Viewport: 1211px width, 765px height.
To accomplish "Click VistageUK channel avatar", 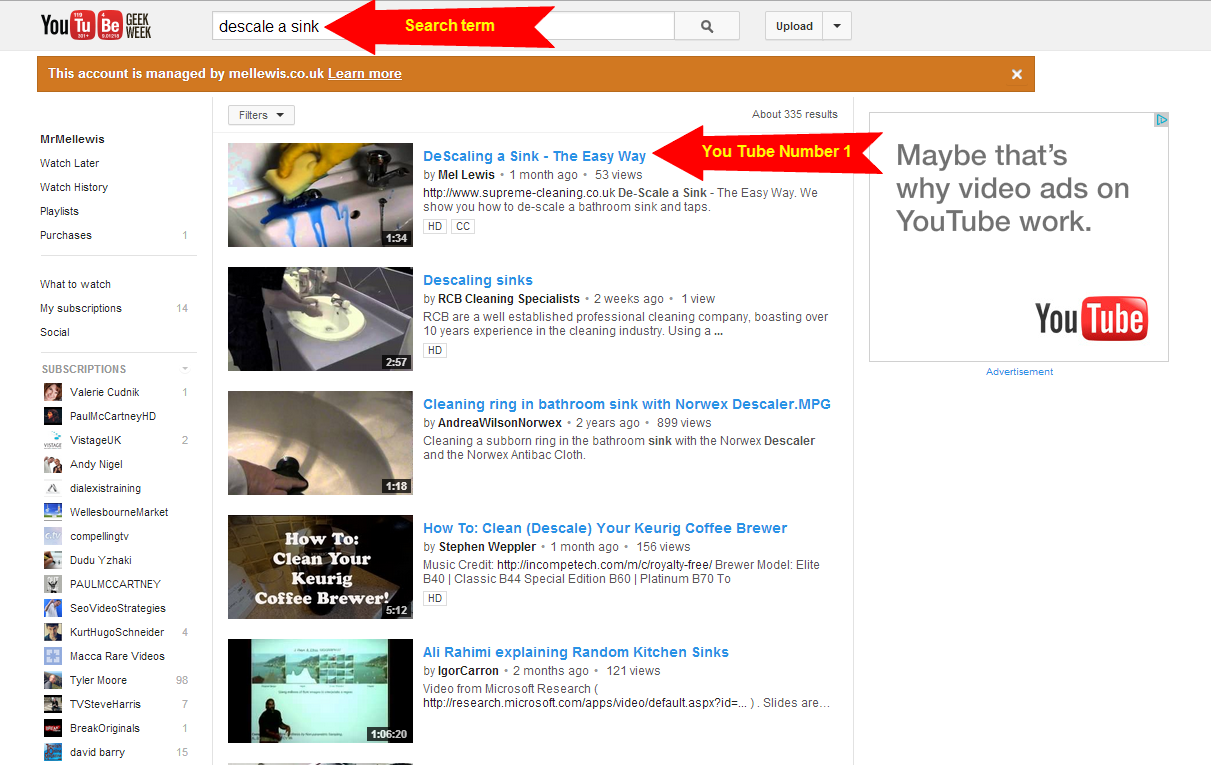I will [x=53, y=440].
